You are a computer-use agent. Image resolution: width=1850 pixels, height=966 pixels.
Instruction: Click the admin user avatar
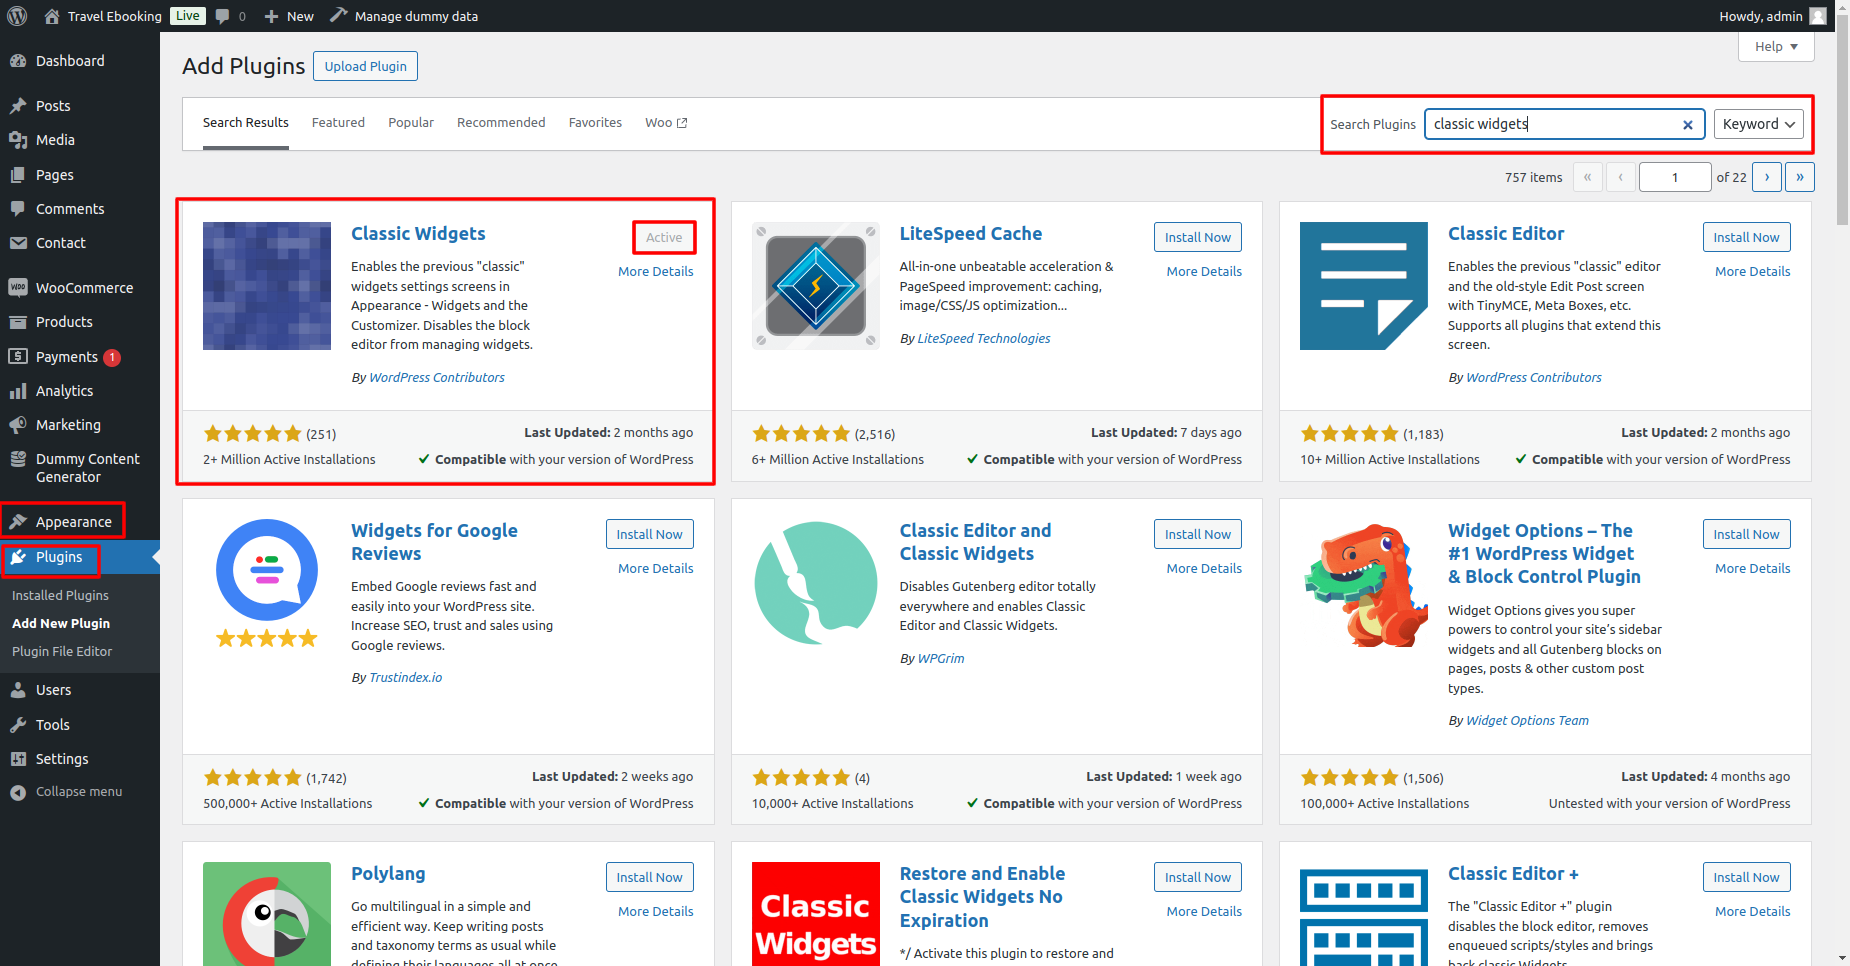coord(1818,16)
